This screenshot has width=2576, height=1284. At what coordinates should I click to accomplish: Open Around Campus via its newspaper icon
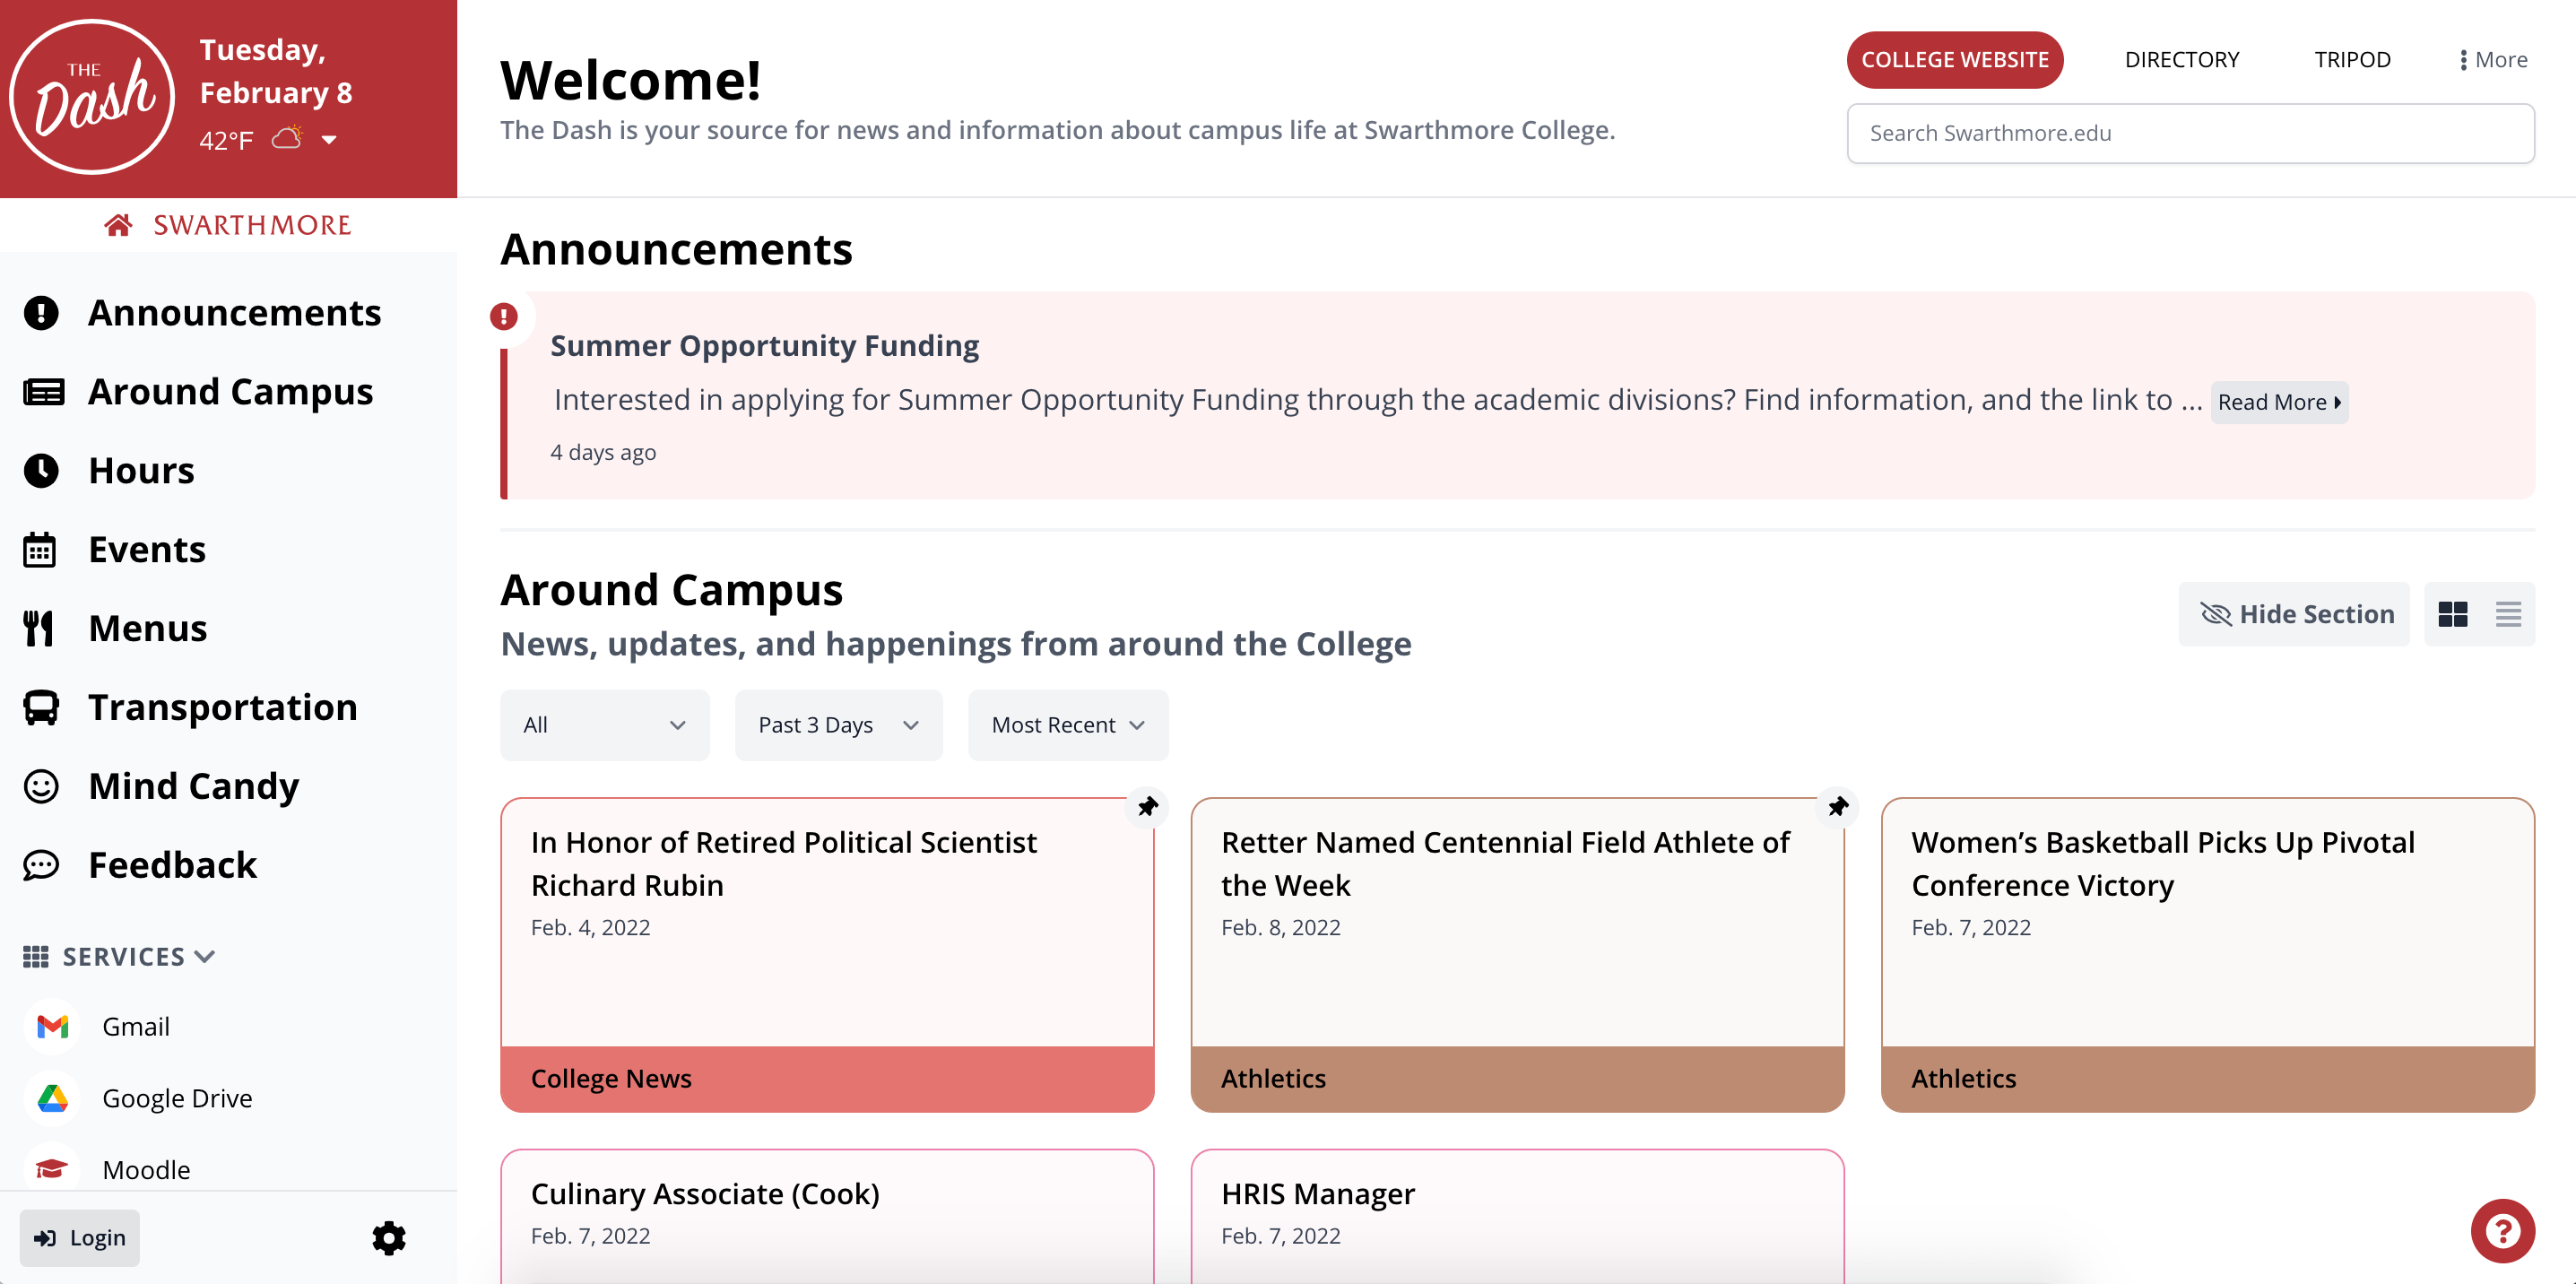(41, 391)
